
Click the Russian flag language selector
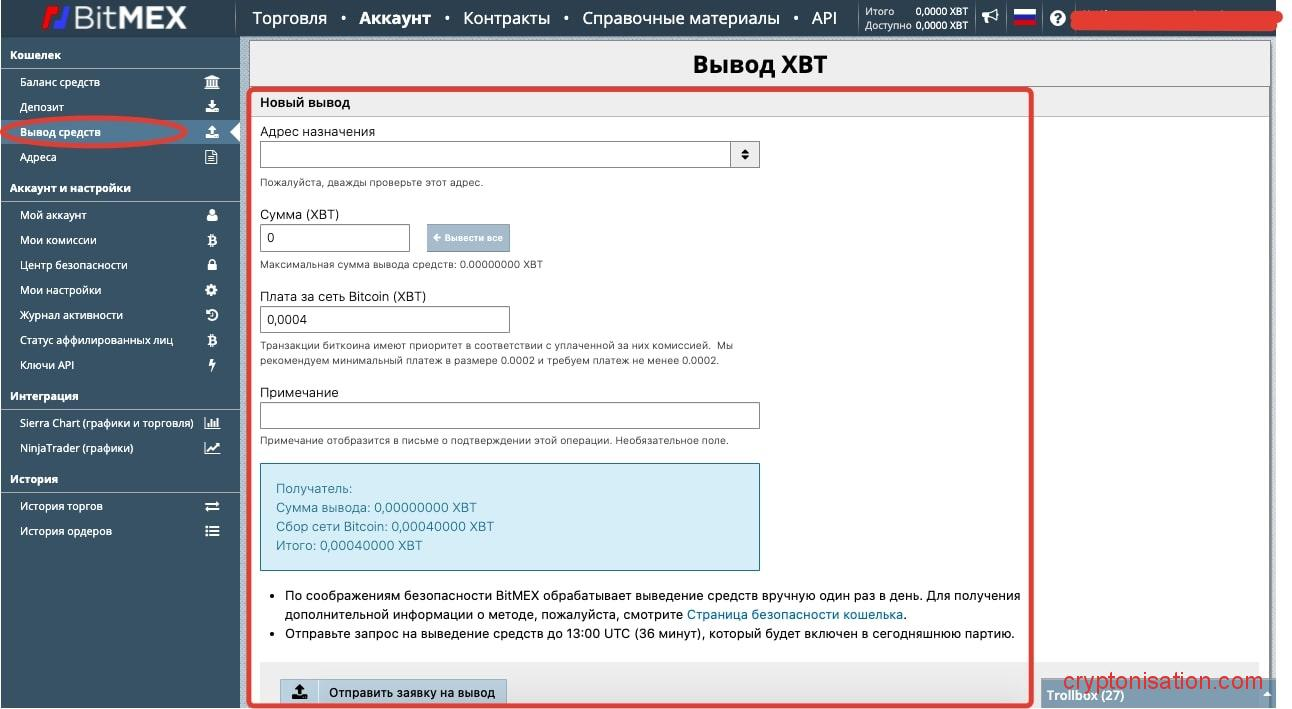pos(1024,17)
